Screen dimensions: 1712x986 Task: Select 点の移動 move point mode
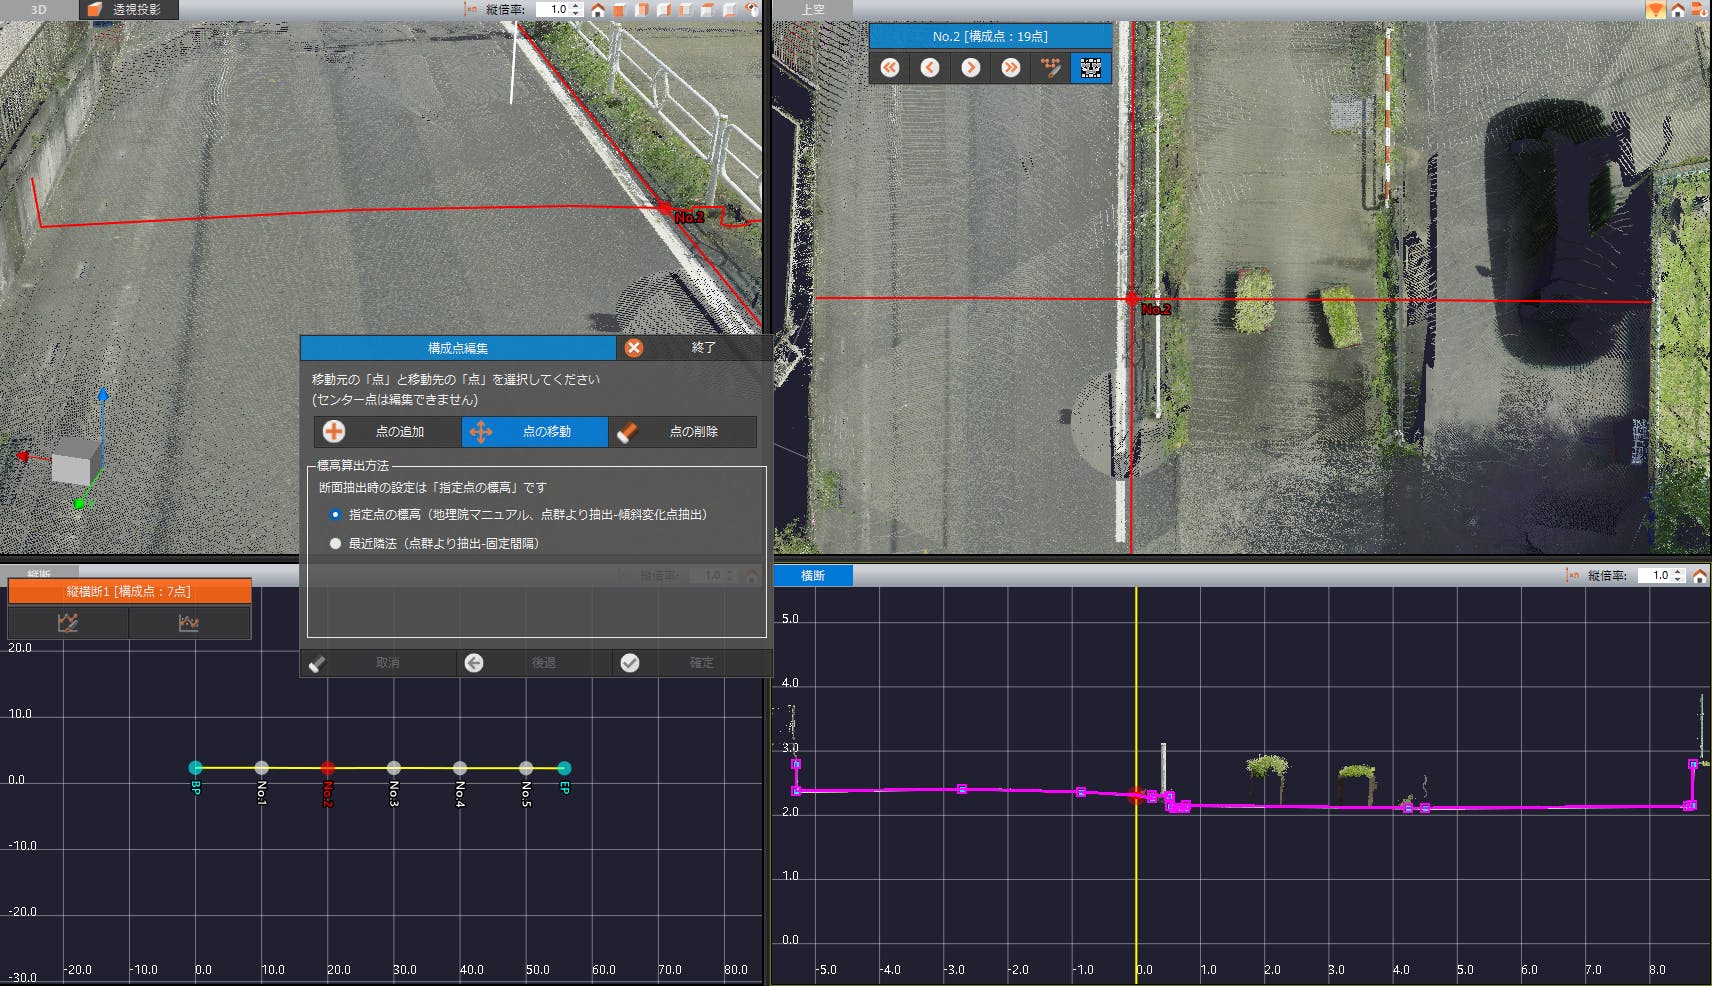coord(534,432)
